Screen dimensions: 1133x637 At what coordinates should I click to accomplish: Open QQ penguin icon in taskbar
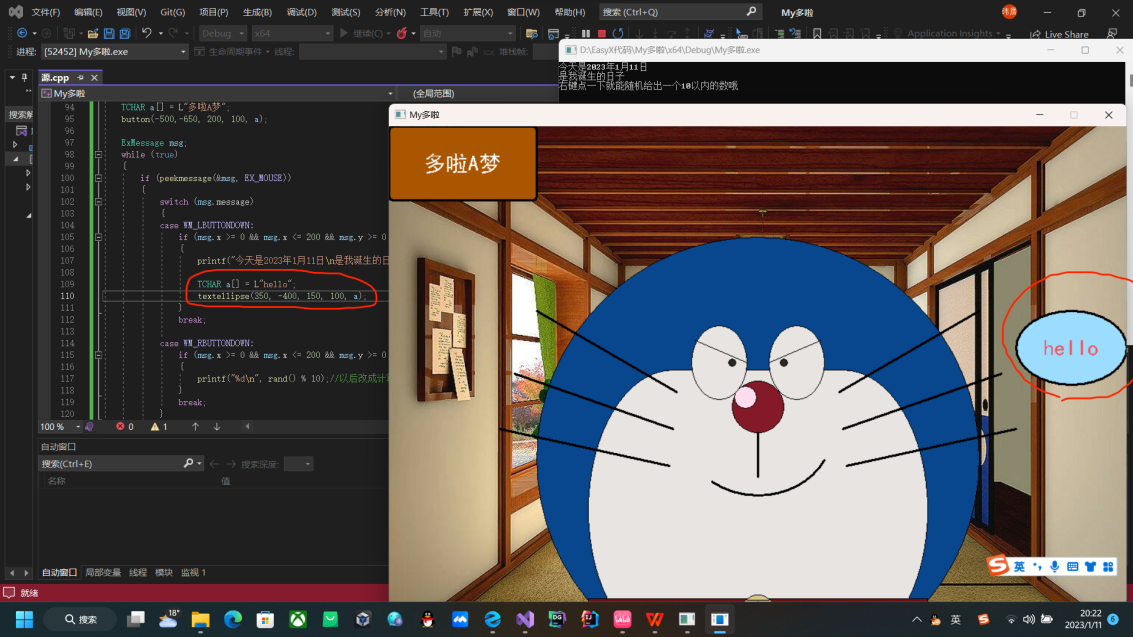click(x=428, y=620)
